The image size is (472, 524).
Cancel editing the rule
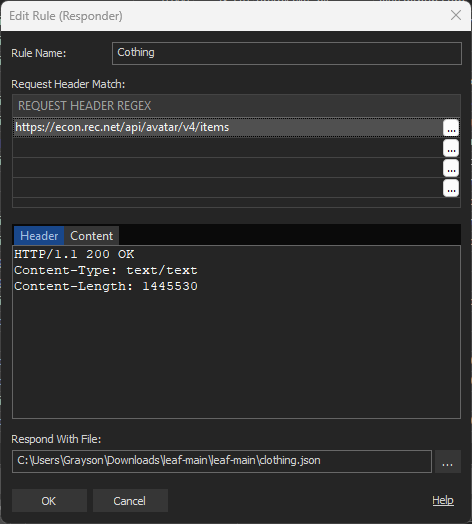point(130,501)
